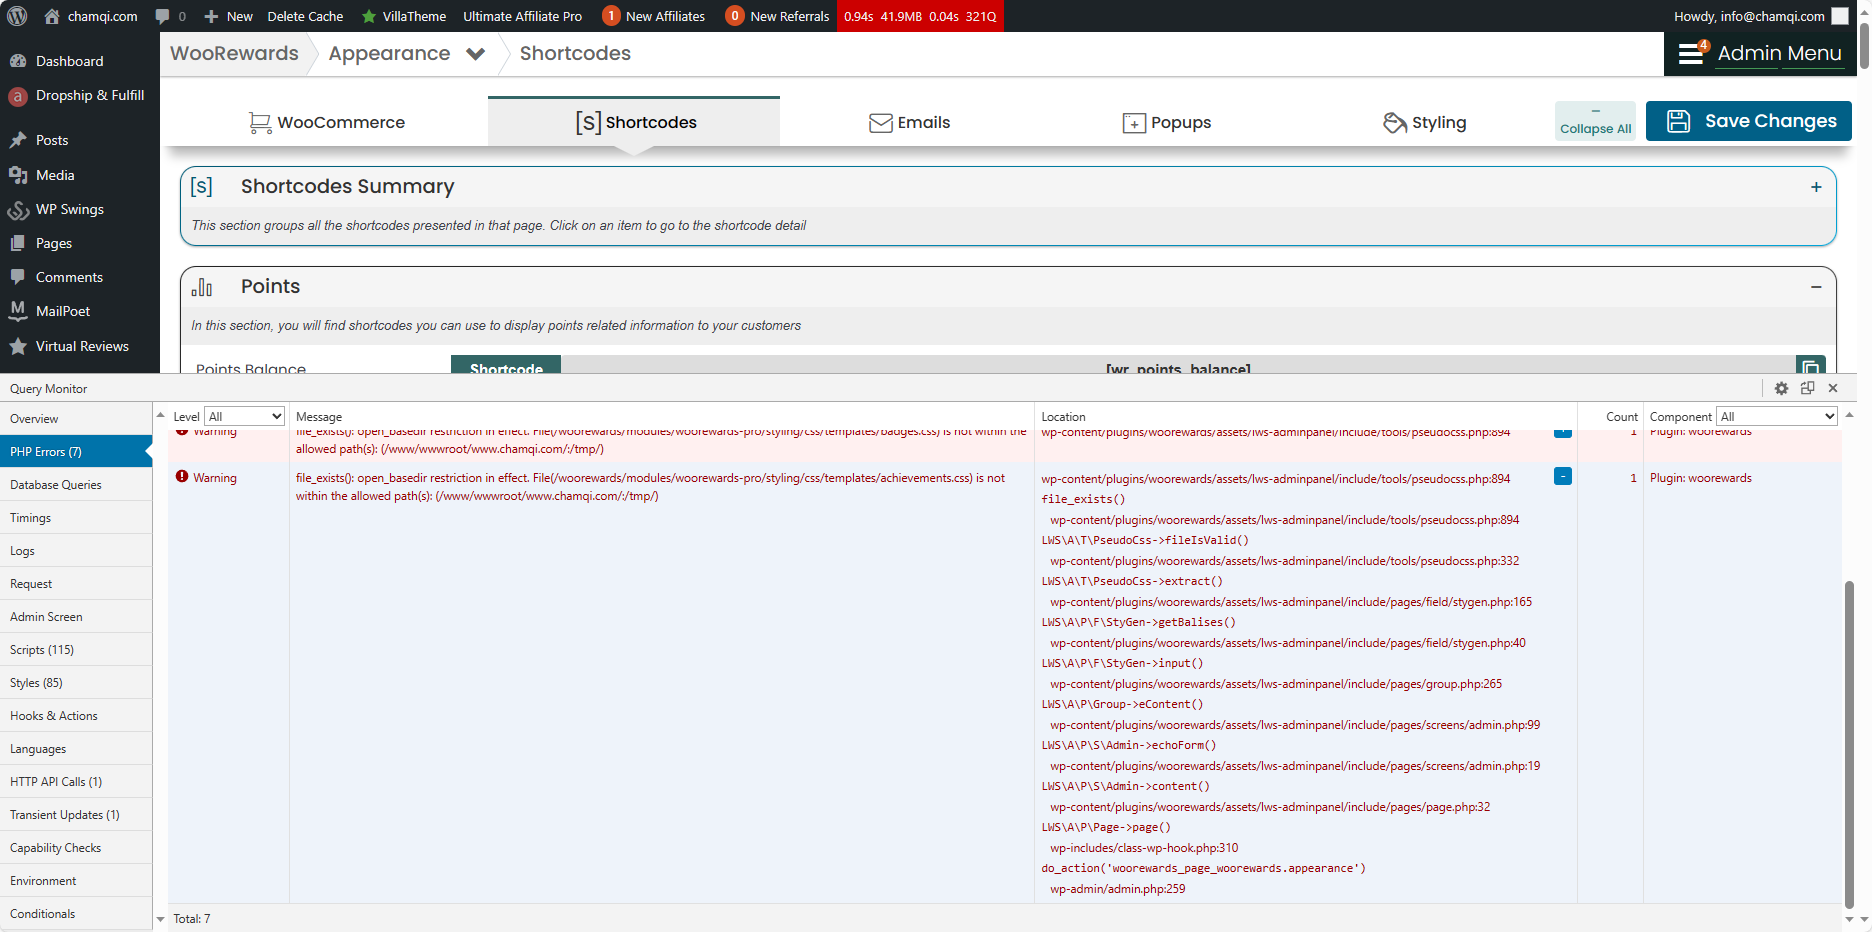Viewport: 1872px width, 932px height.
Task: Click WooRewards breadcrumb
Action: pyautogui.click(x=234, y=53)
